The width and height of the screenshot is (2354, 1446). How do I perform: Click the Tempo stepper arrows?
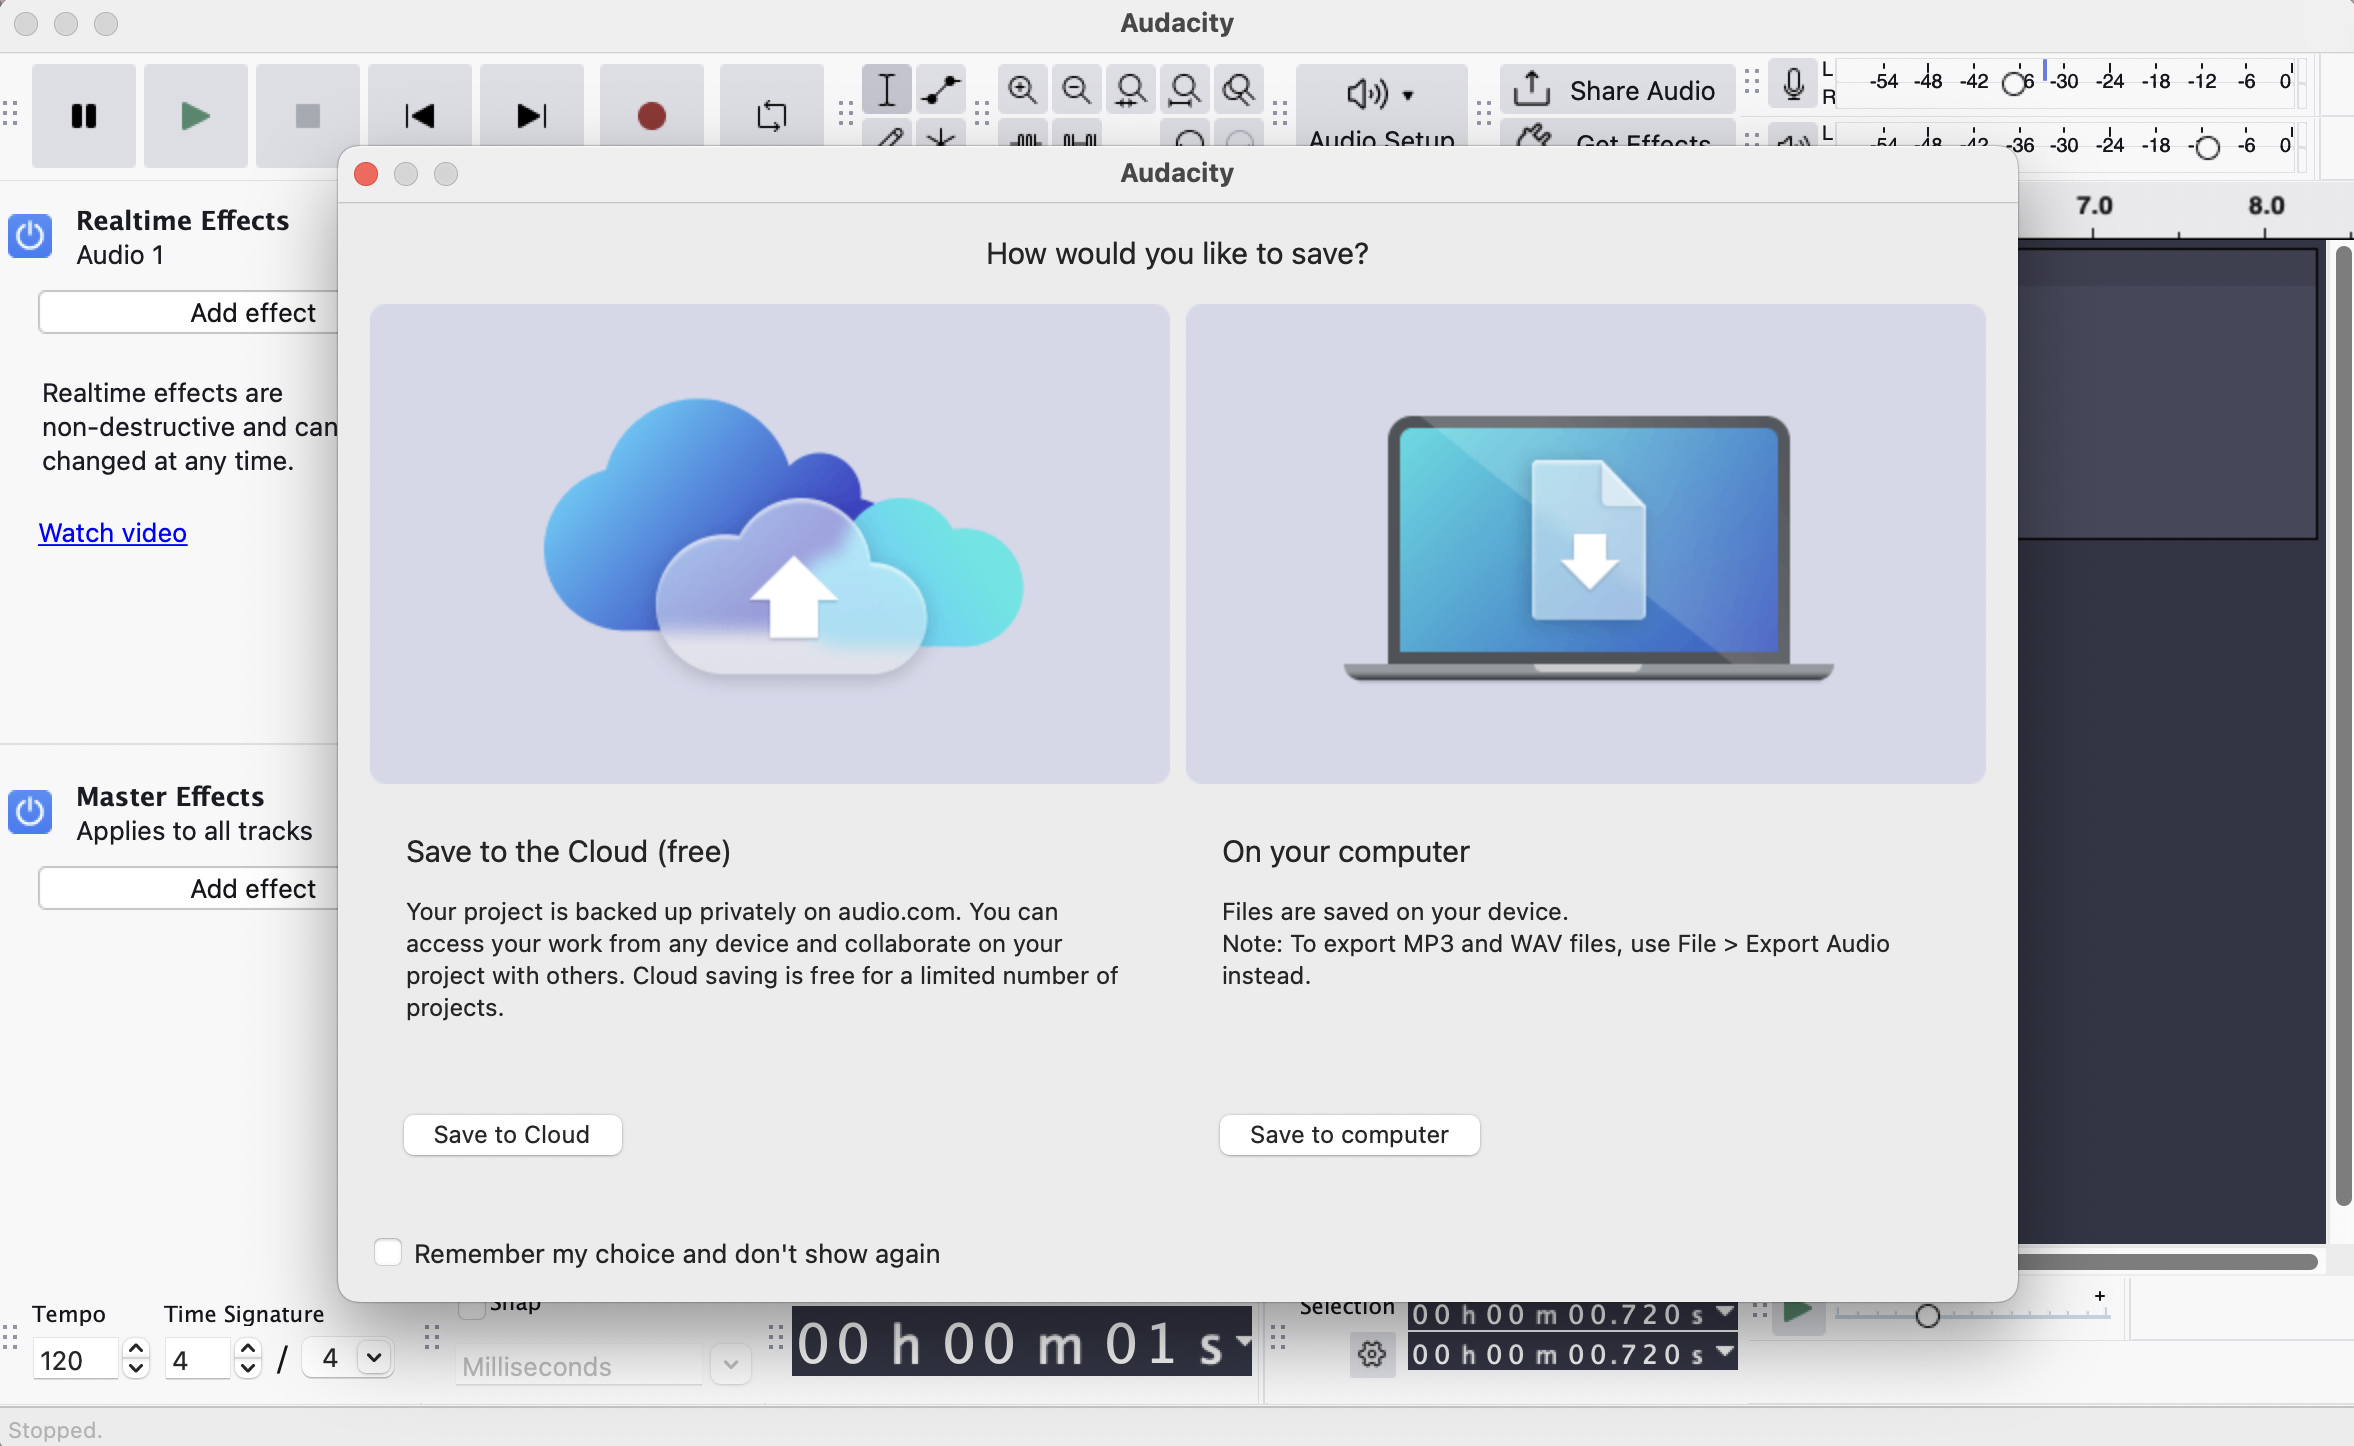[135, 1360]
